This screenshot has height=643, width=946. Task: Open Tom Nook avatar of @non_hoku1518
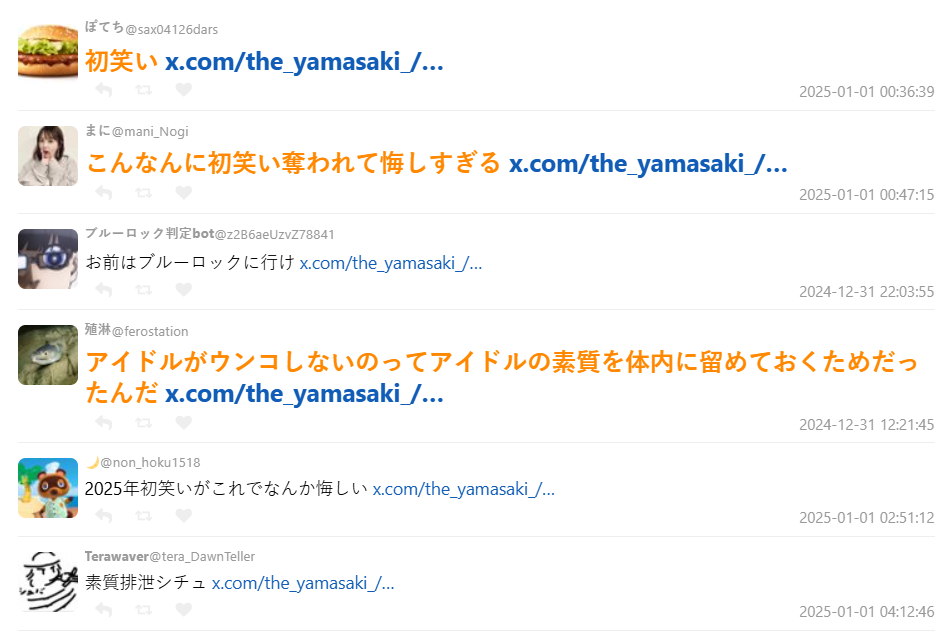pyautogui.click(x=48, y=488)
